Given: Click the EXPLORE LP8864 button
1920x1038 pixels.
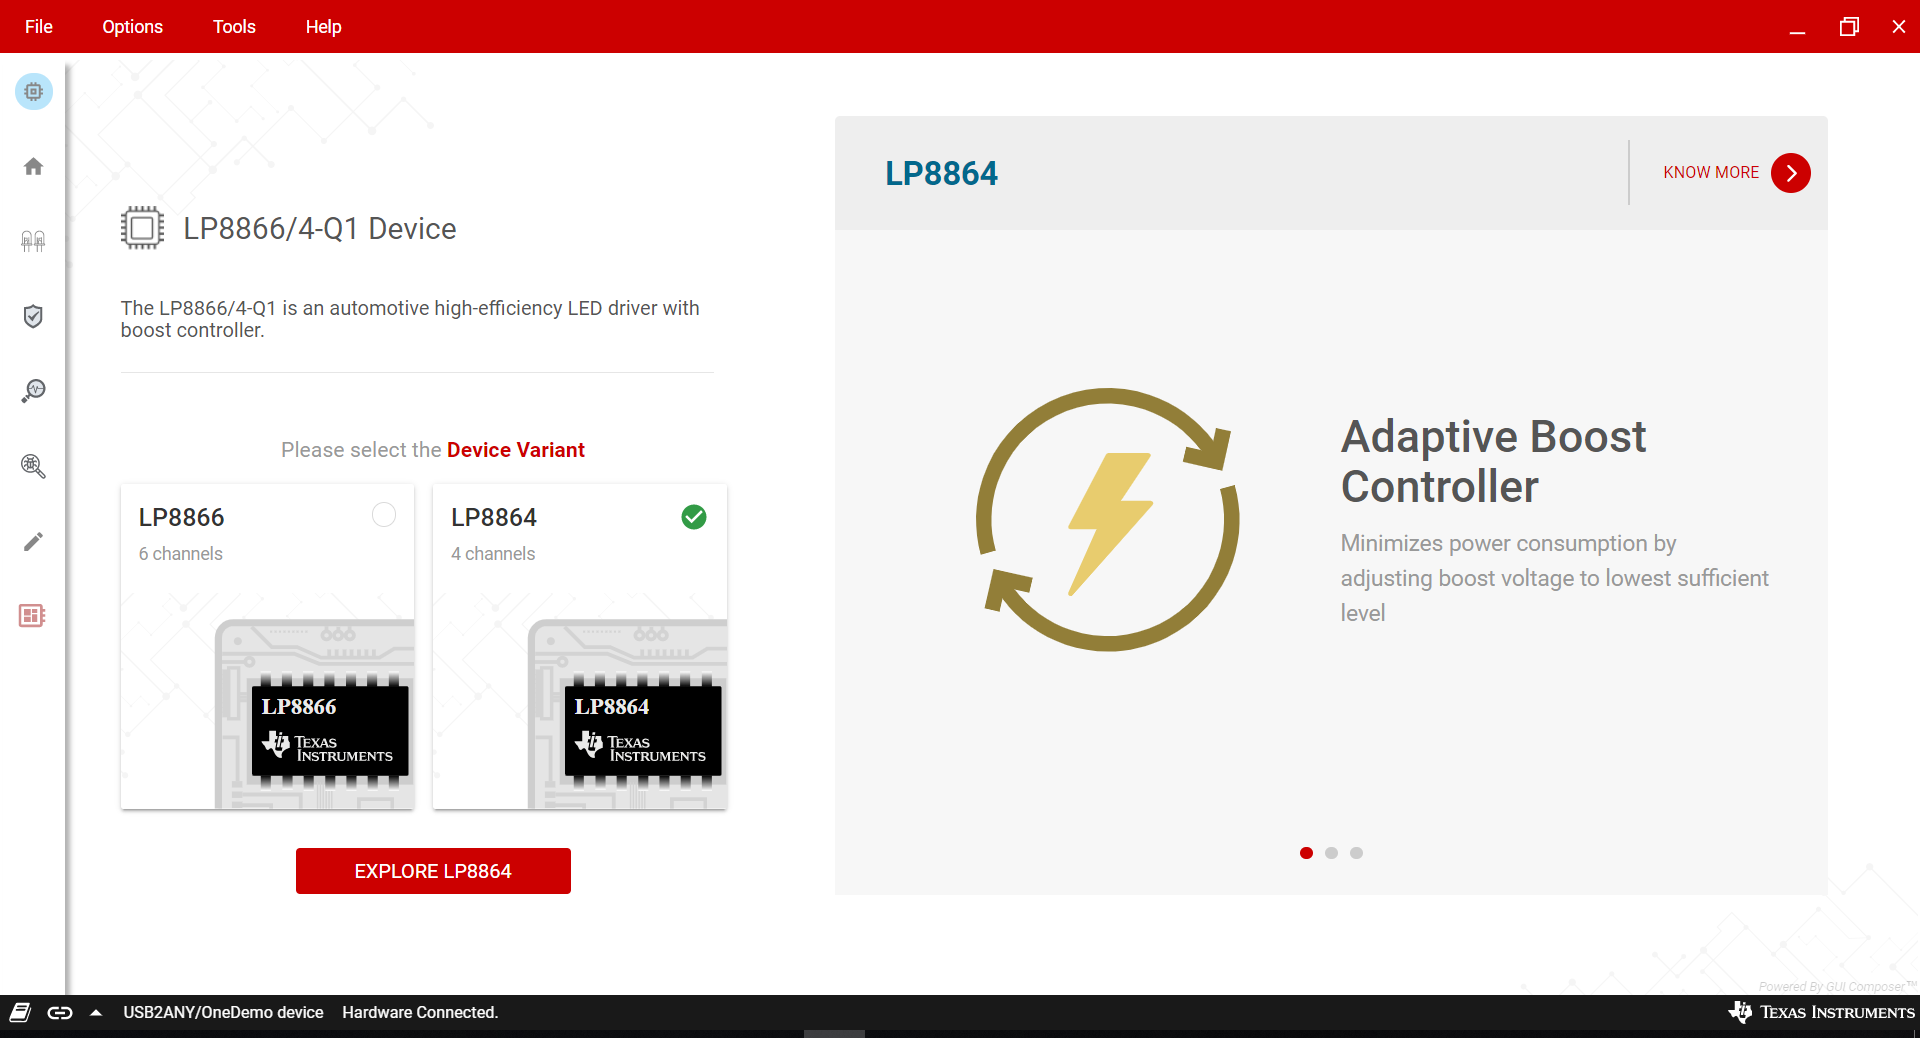Looking at the screenshot, I should [x=433, y=871].
